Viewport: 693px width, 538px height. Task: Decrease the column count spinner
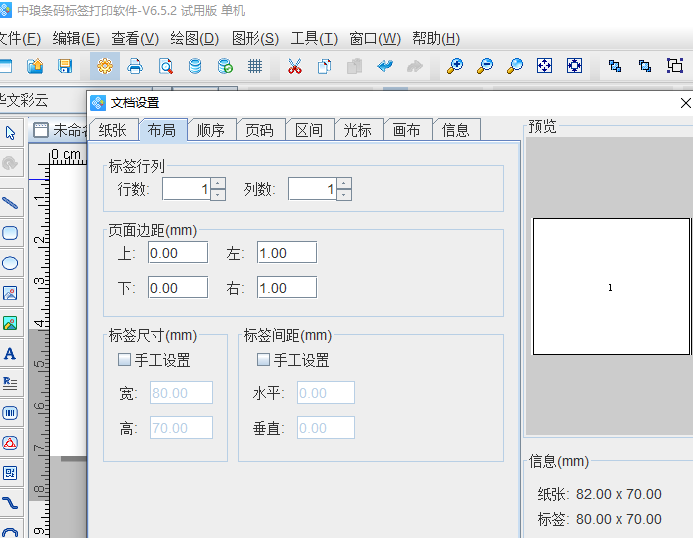(344, 195)
